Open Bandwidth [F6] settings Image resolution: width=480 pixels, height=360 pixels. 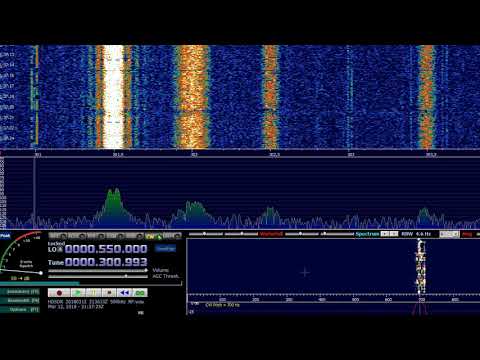point(20,301)
